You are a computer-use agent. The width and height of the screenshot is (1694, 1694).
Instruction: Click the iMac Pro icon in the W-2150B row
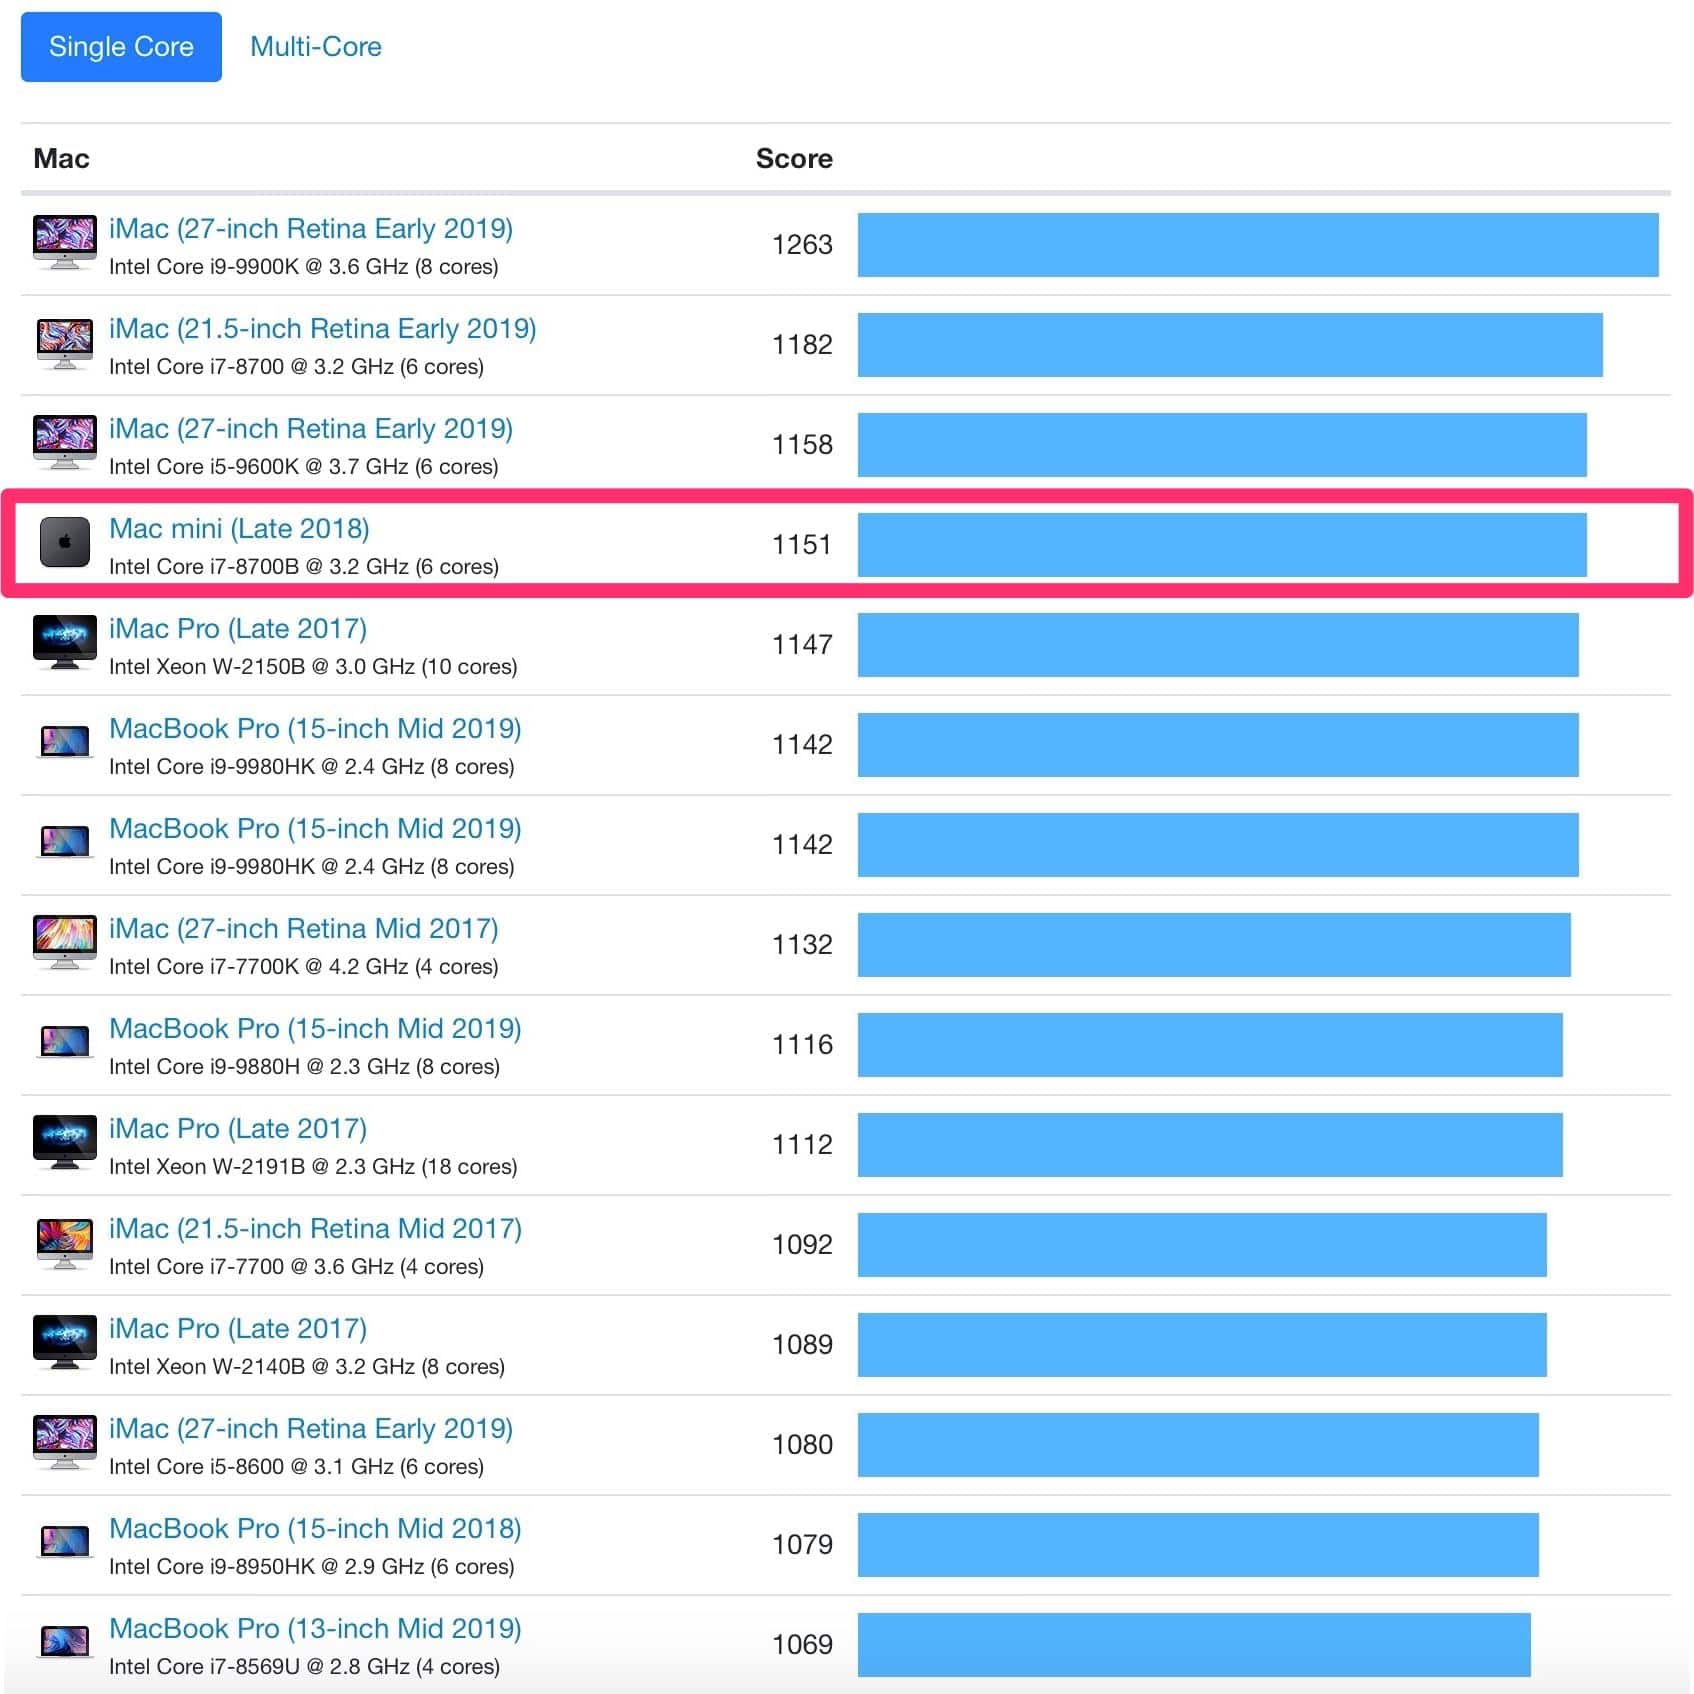click(65, 642)
